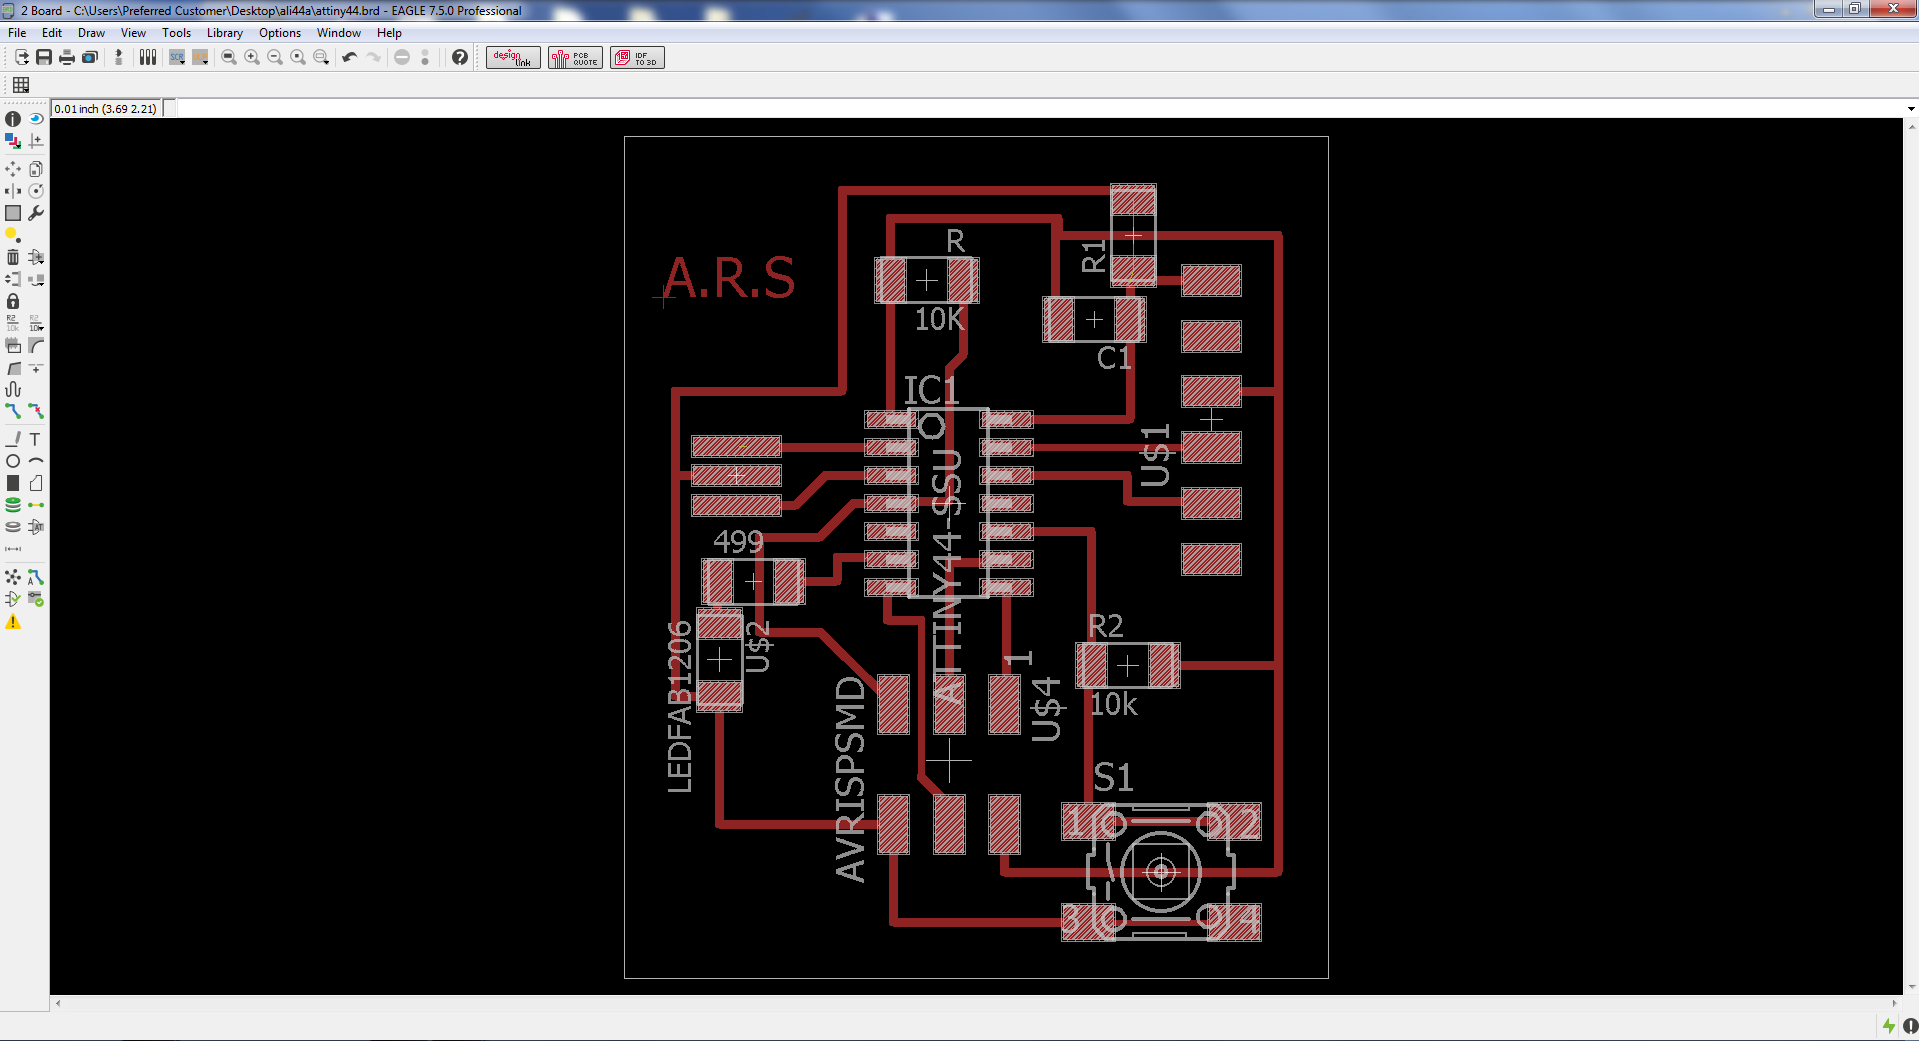The image size is (1919, 1041).
Task: Select the Delete trash can tool
Action: 13,257
